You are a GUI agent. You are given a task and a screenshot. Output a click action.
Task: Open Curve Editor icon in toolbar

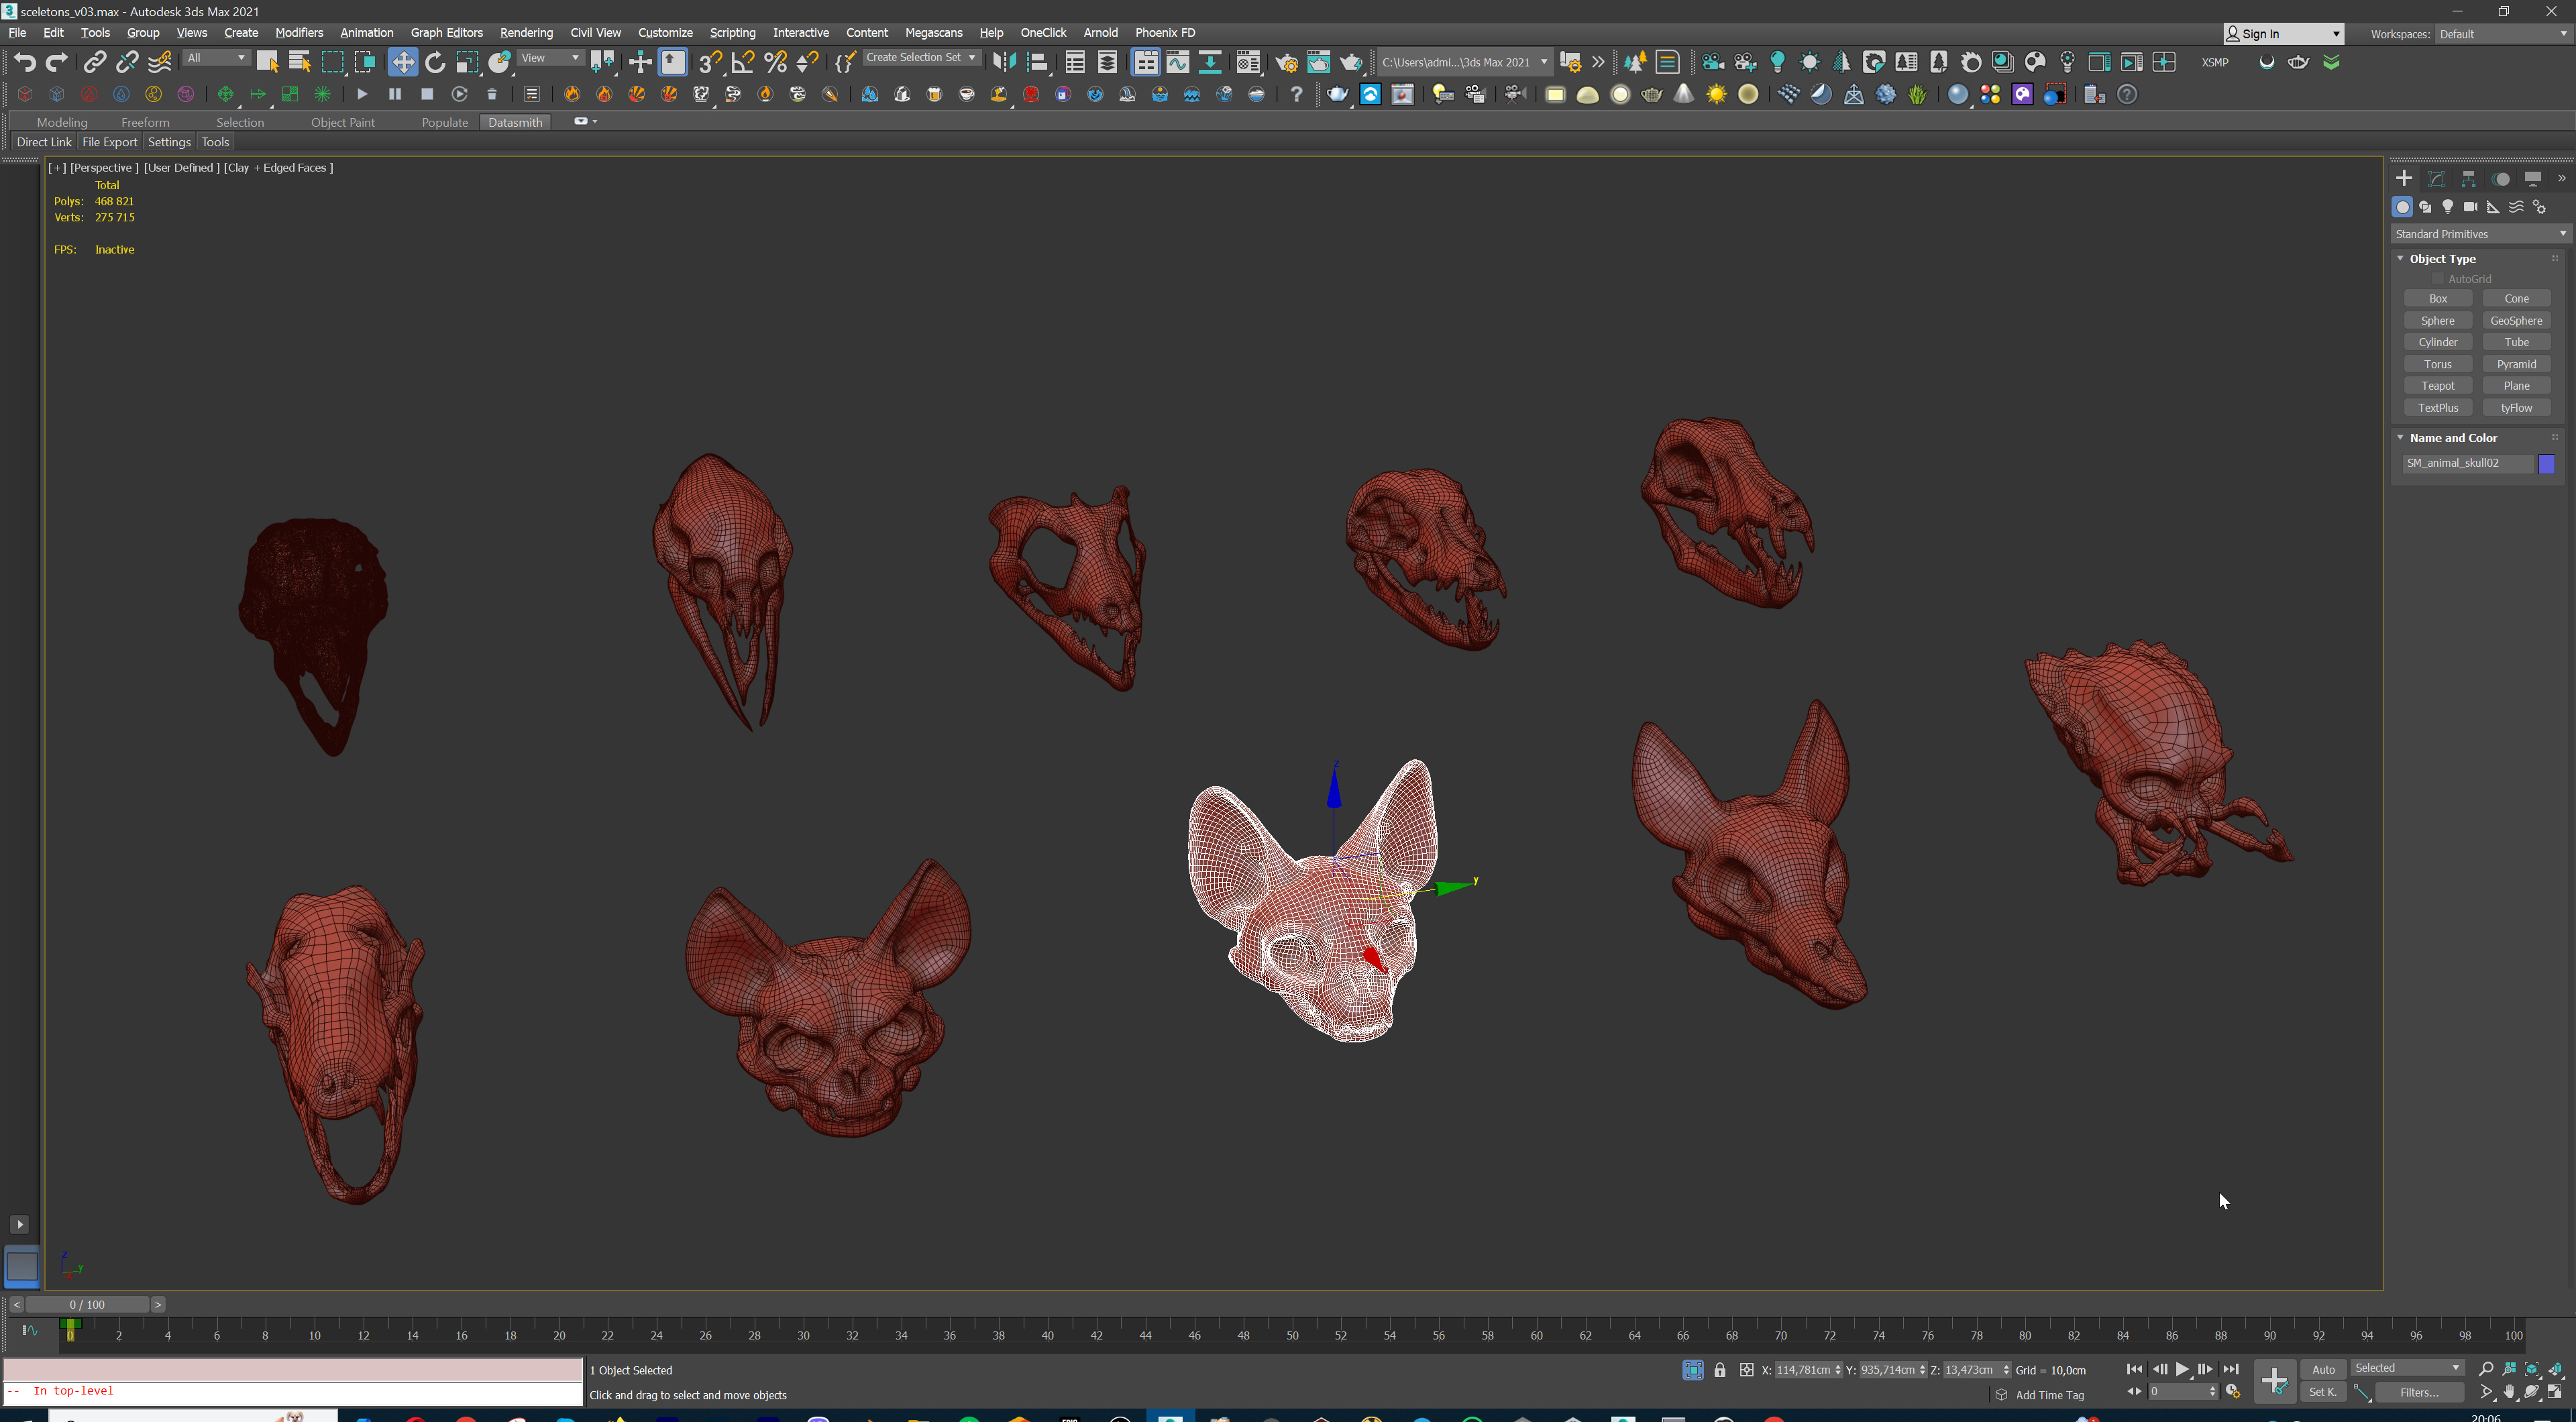click(x=1178, y=62)
